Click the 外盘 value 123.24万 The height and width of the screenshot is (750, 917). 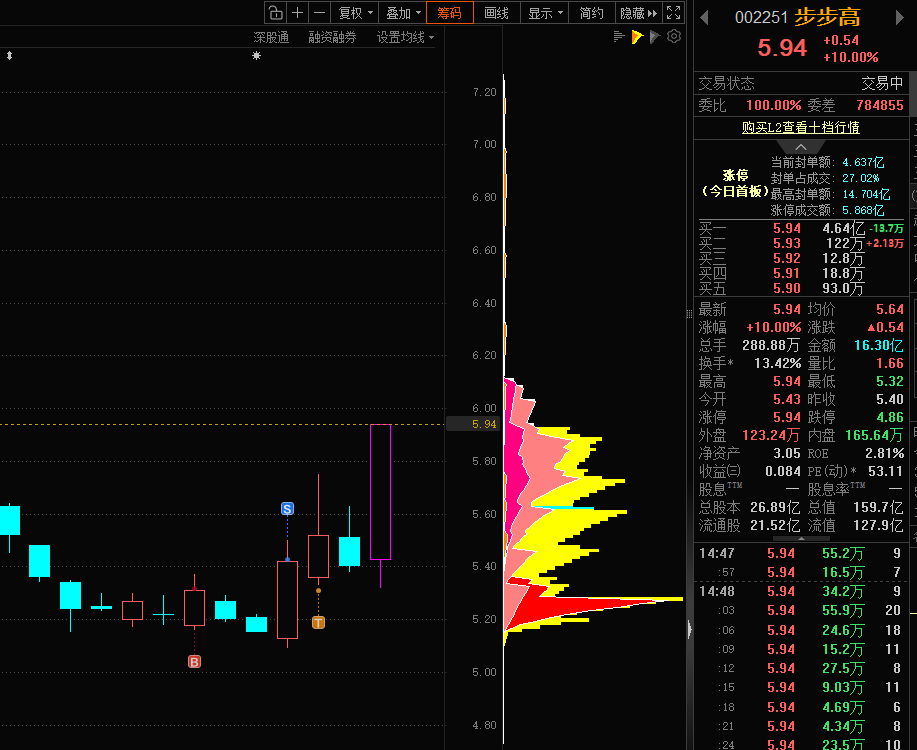771,435
